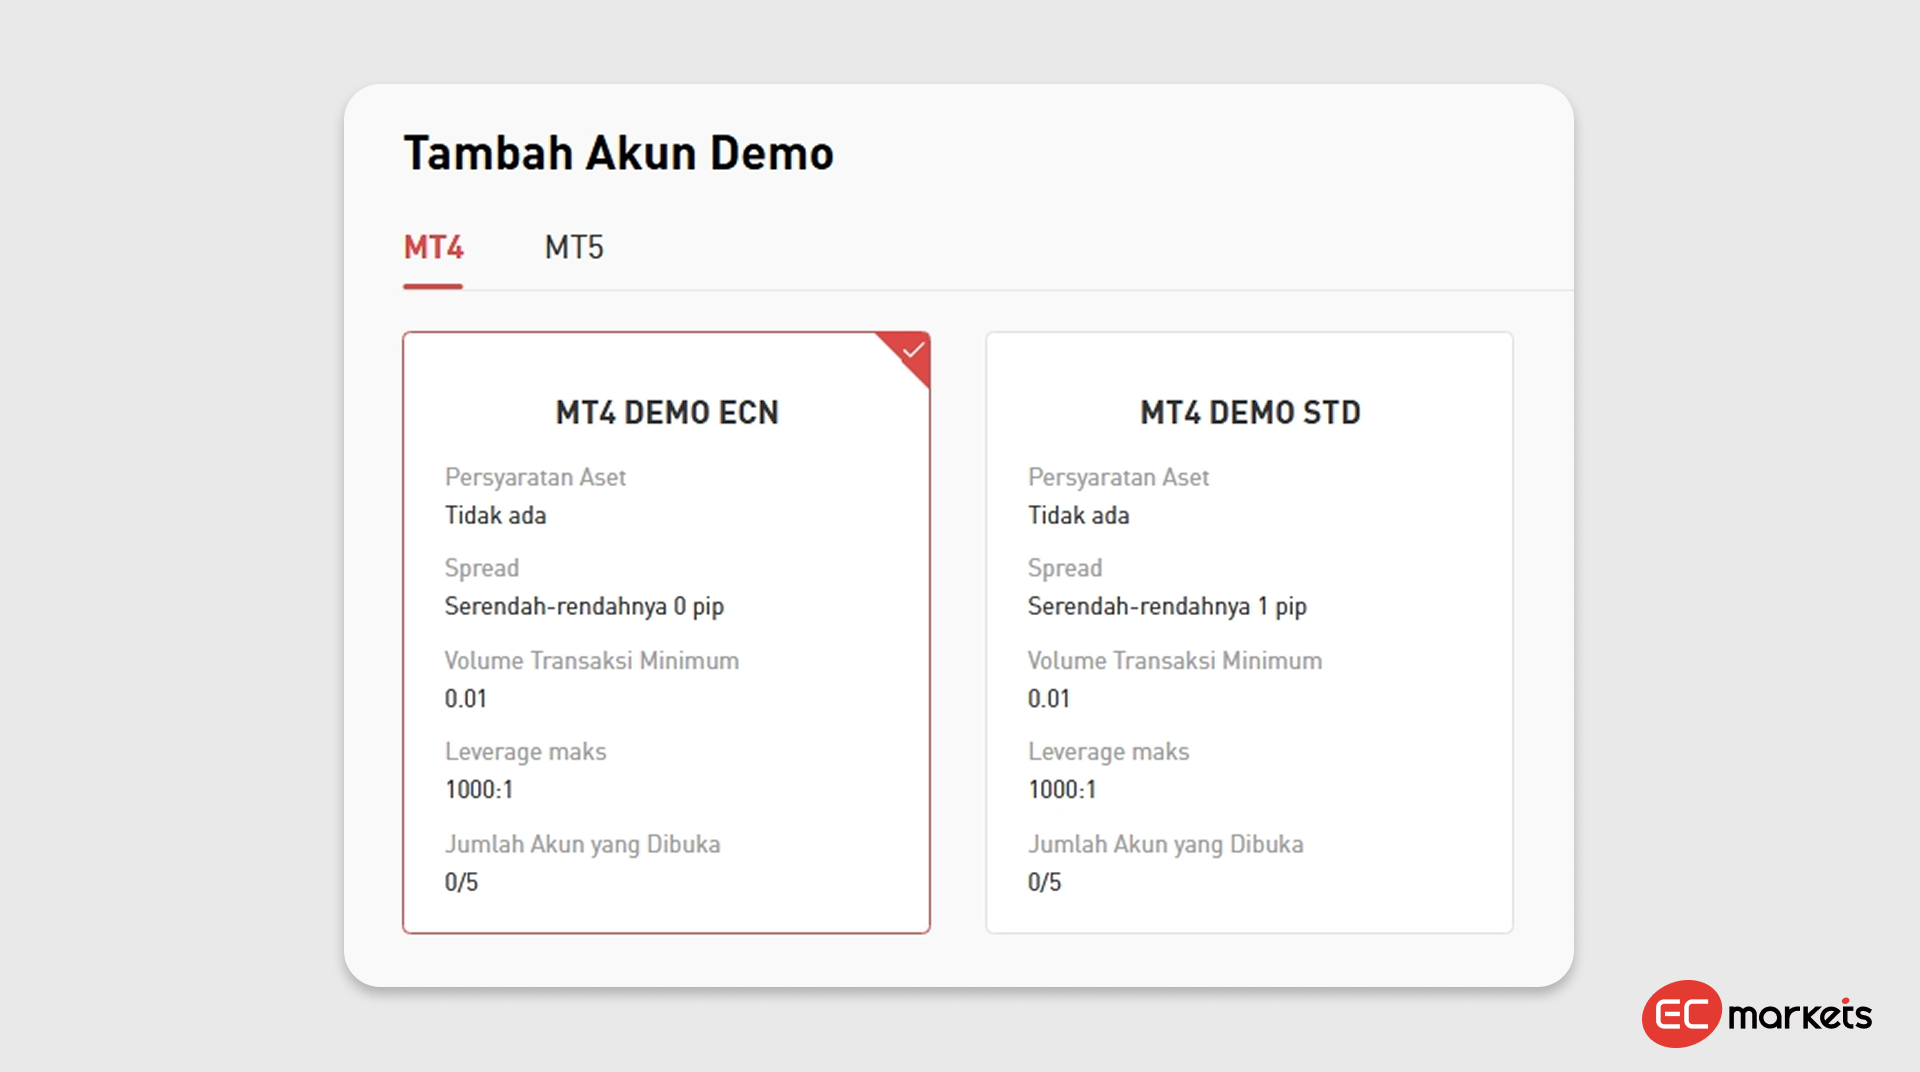Click Spread label in ECN card
The width and height of the screenshot is (1920, 1072).
point(481,568)
